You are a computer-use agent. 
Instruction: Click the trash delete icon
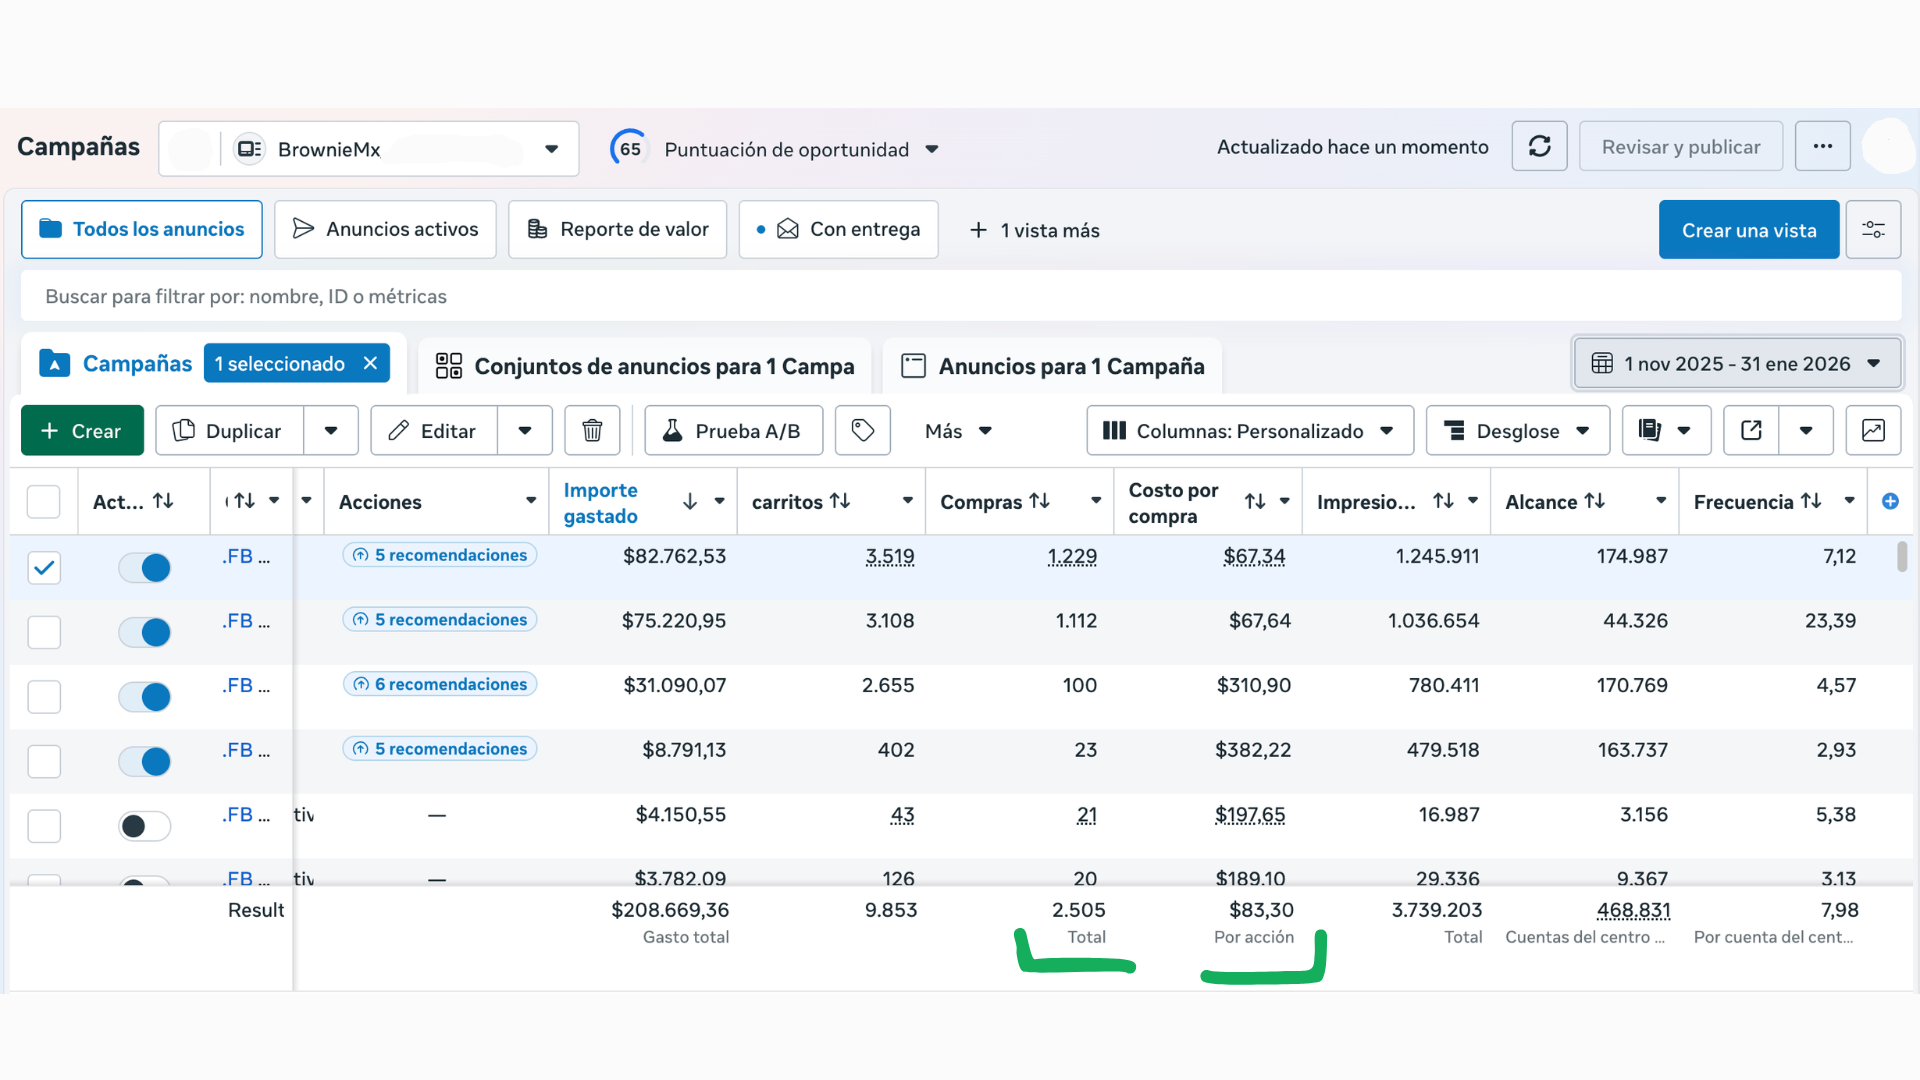click(592, 431)
